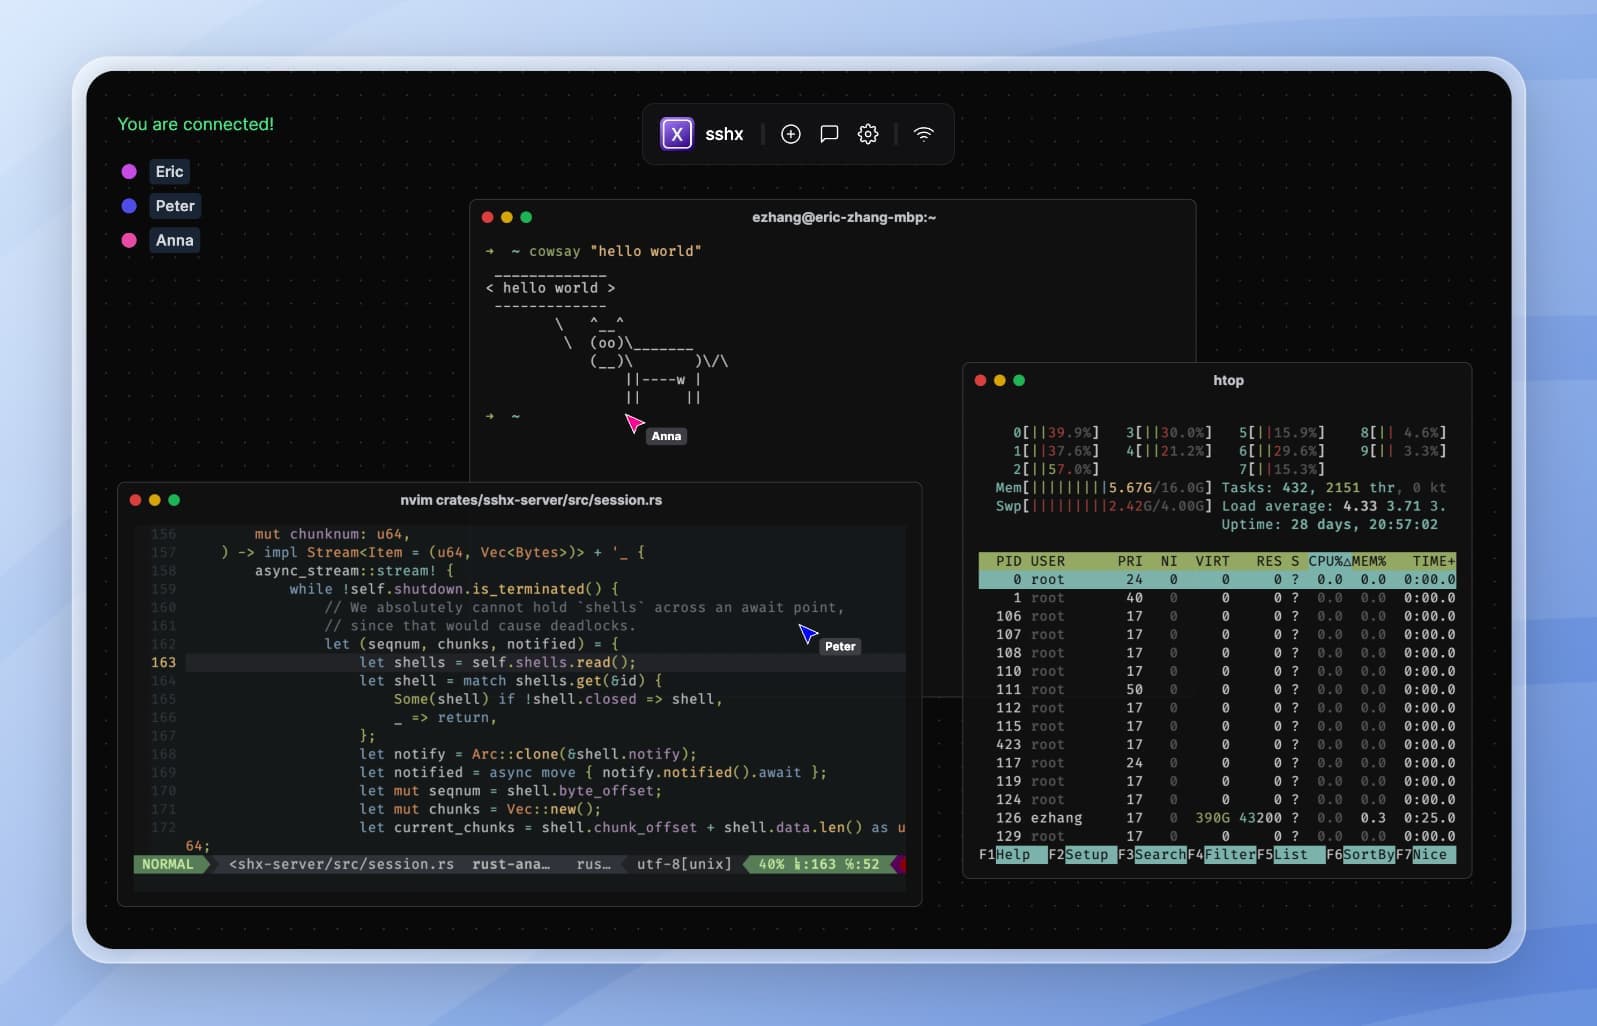Click Anna's pink color dot
Image resolution: width=1597 pixels, height=1026 pixels.
(x=129, y=240)
